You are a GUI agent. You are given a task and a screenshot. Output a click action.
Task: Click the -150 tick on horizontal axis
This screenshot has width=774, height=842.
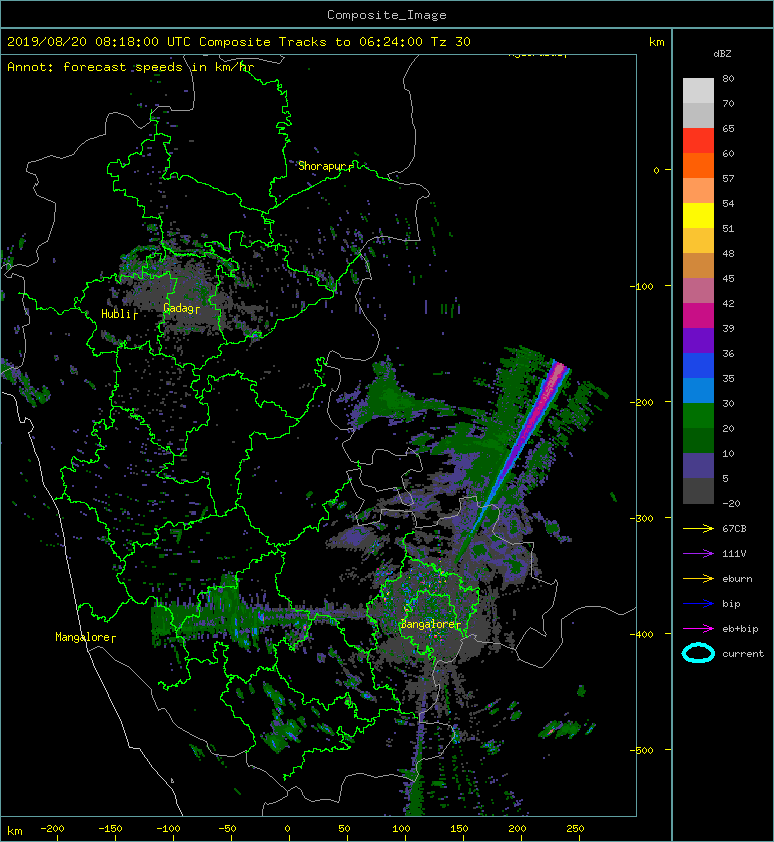(x=110, y=829)
